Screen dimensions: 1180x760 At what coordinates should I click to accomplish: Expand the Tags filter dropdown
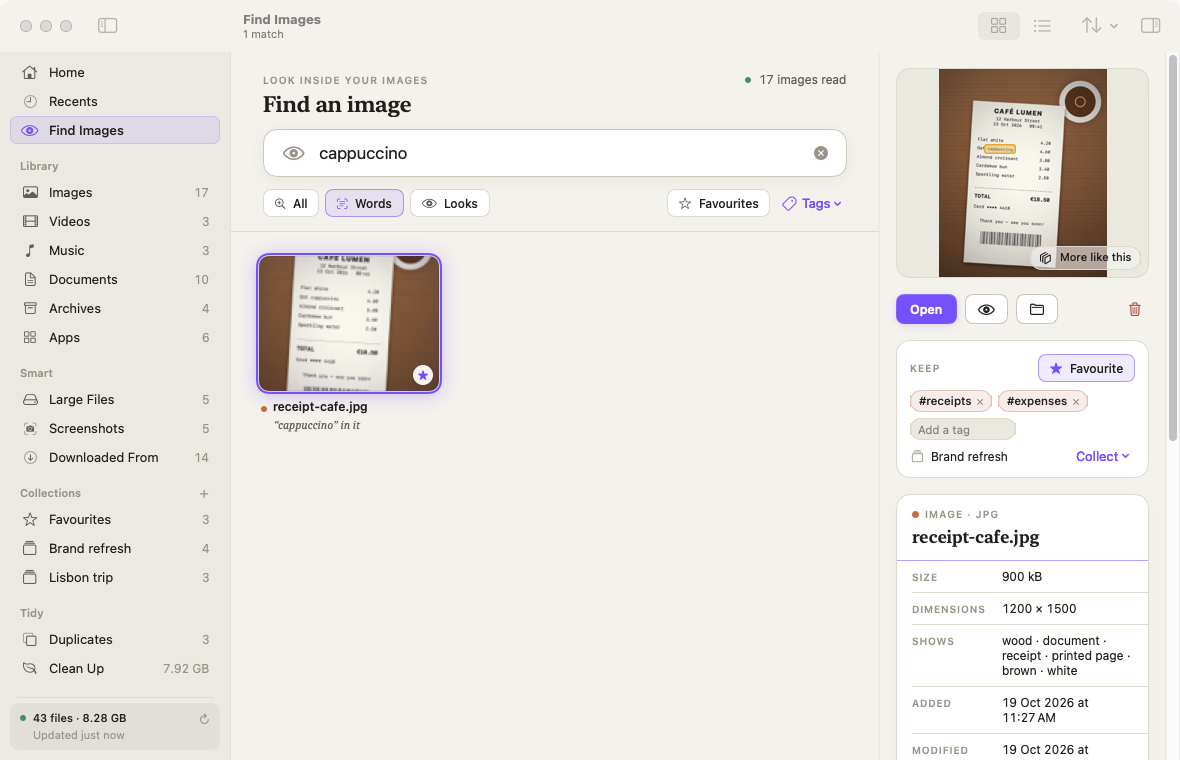coord(812,203)
